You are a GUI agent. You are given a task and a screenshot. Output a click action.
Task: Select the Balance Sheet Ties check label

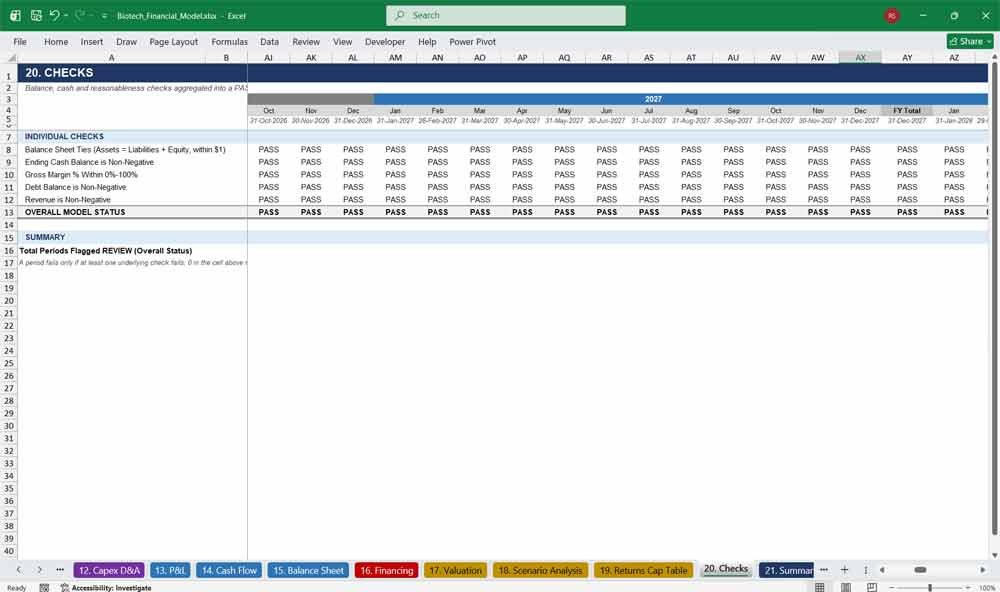[125, 149]
